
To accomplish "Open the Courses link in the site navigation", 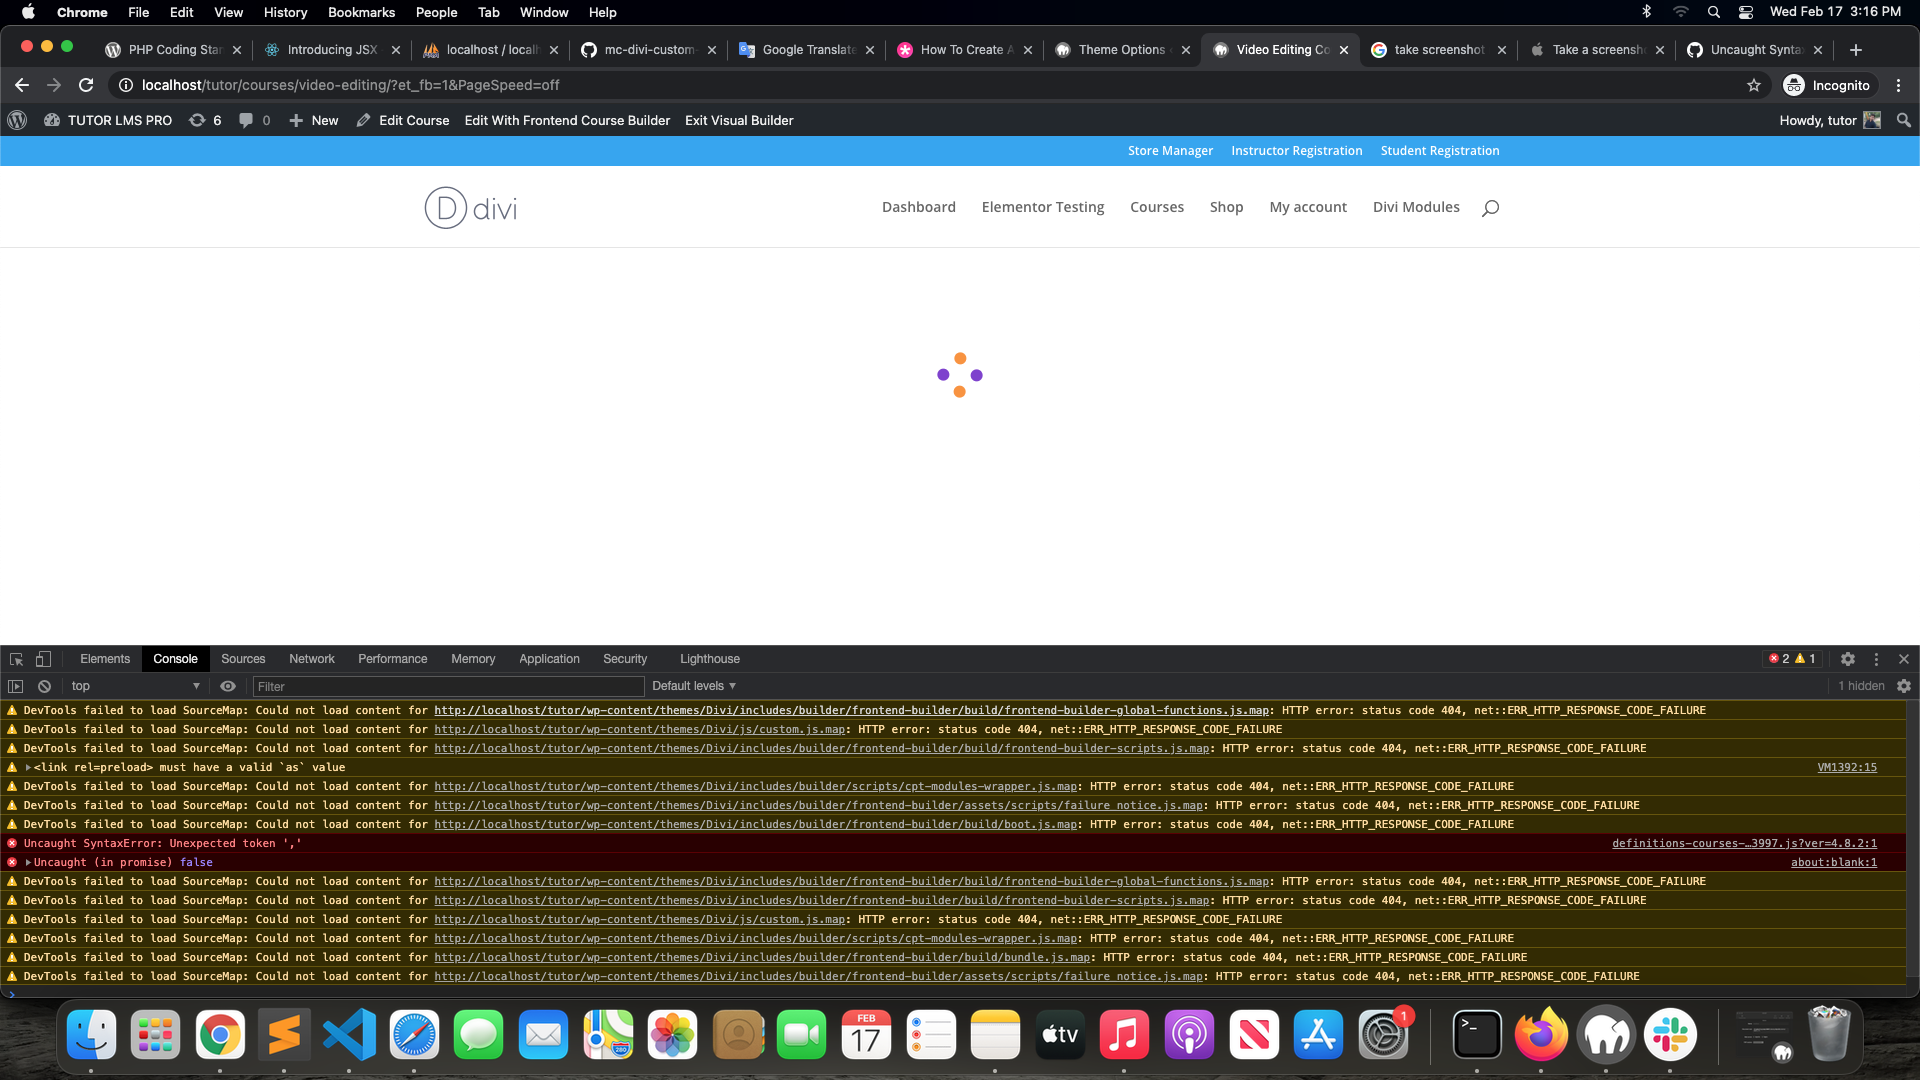I will tap(1156, 207).
